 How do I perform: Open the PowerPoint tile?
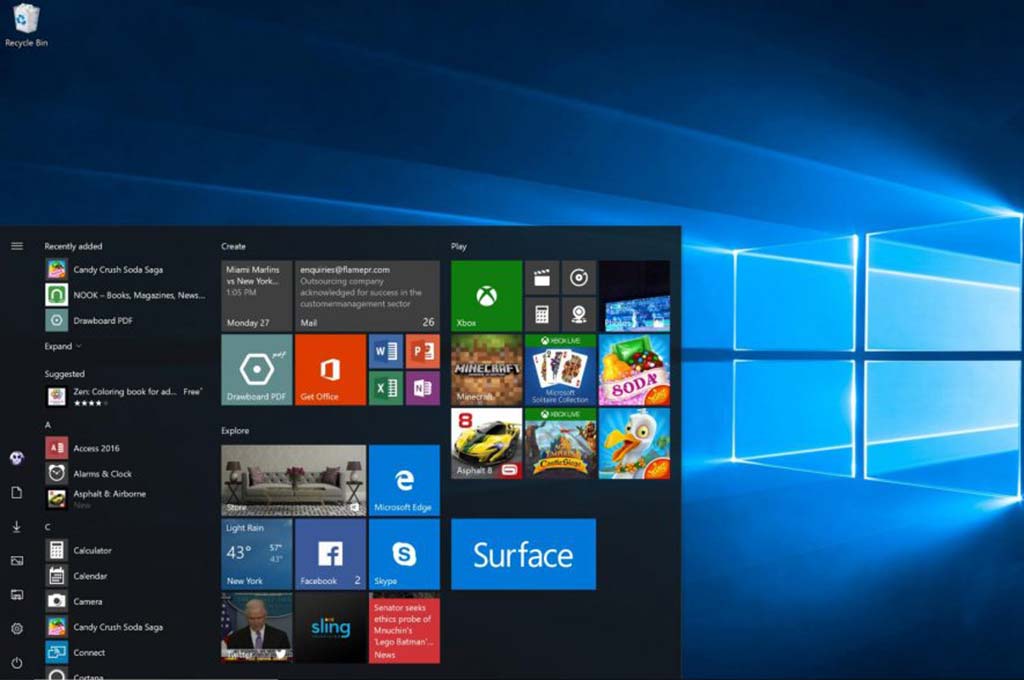pyautogui.click(x=423, y=351)
